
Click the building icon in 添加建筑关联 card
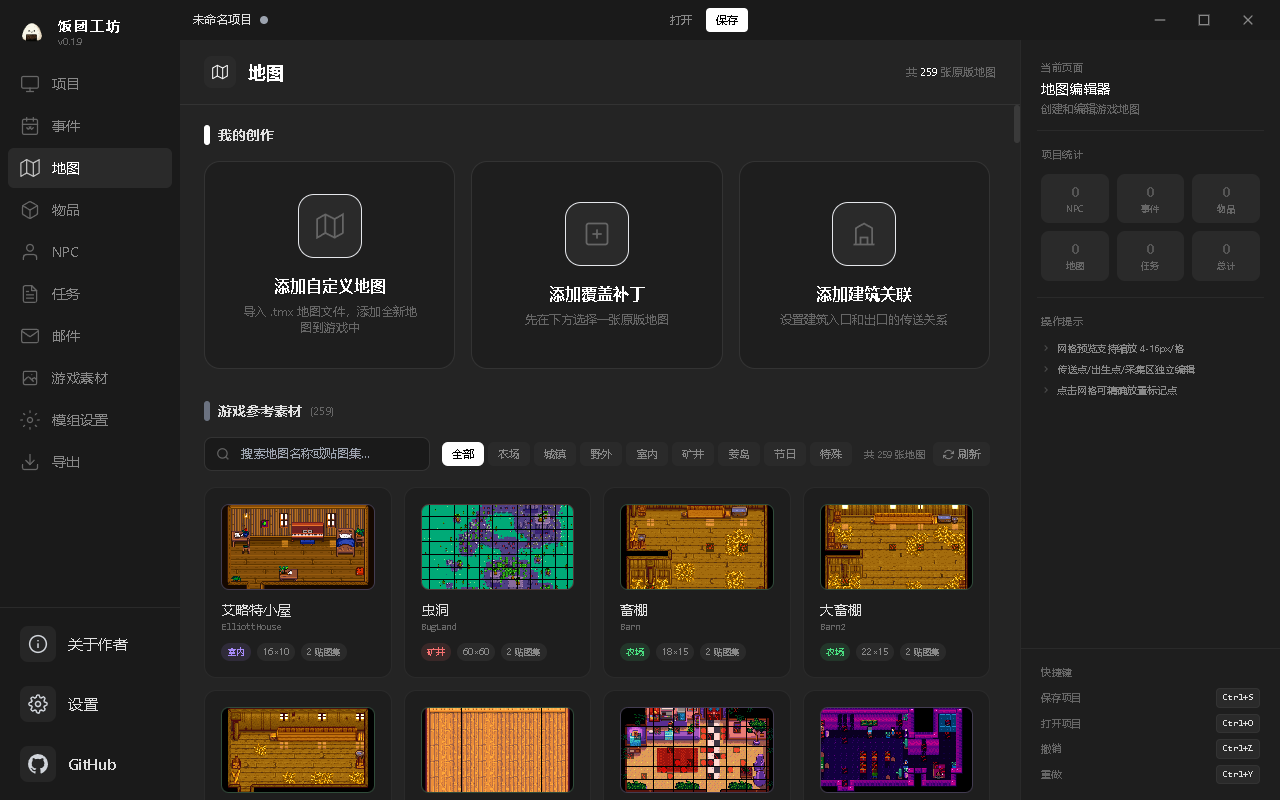click(x=864, y=234)
